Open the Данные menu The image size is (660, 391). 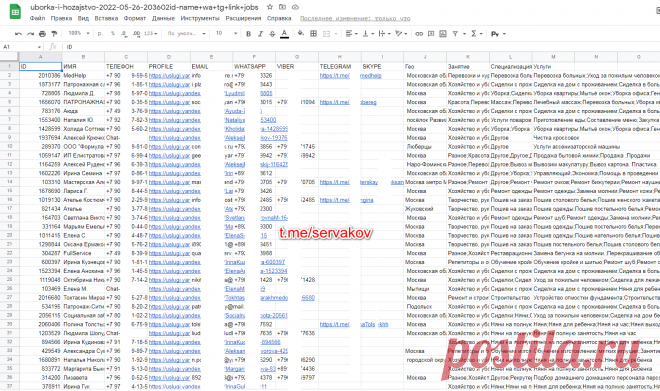click(x=163, y=19)
